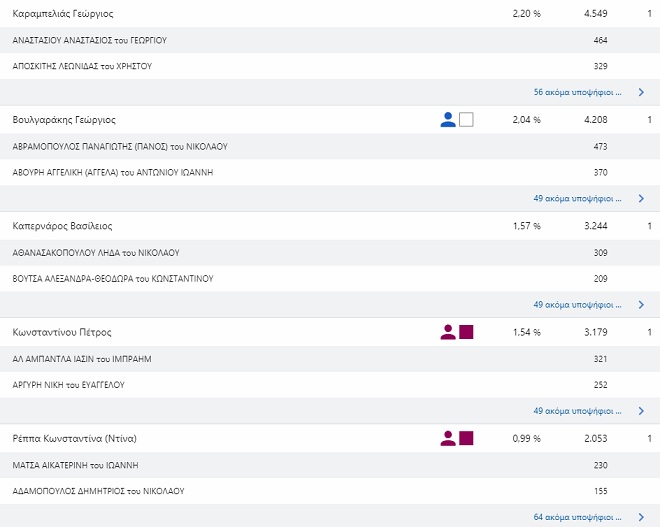
Task: Select the Καπερνάρος Βασίλειος row header
Action: [x=63, y=226]
